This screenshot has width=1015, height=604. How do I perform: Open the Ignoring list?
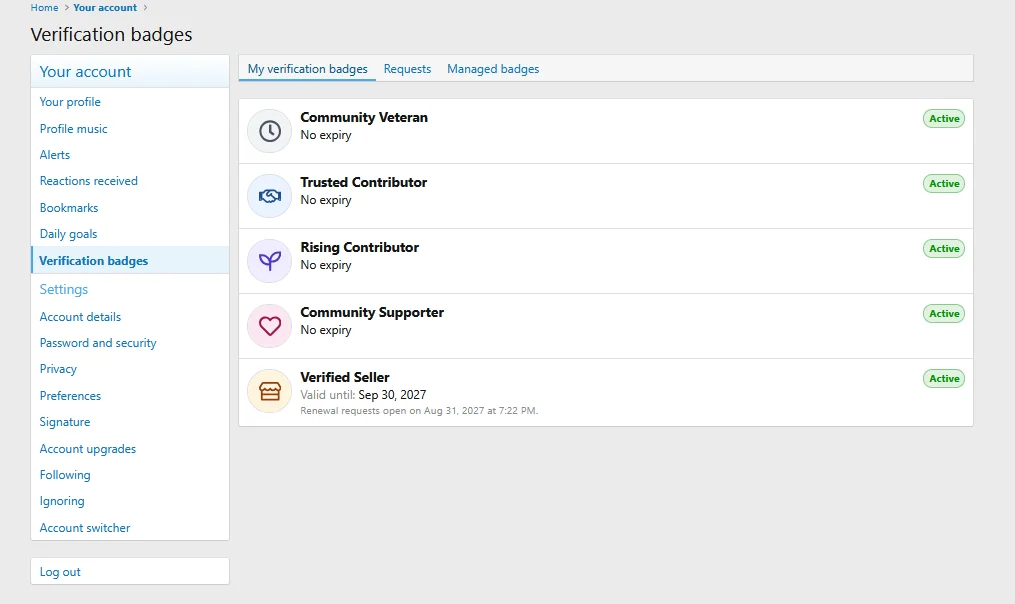point(61,500)
